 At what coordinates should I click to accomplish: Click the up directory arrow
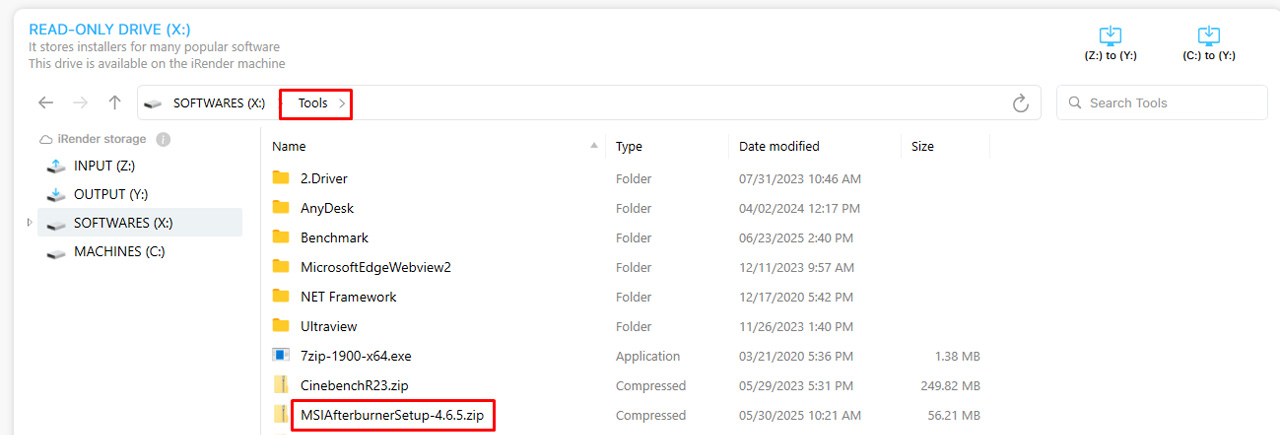(x=115, y=103)
